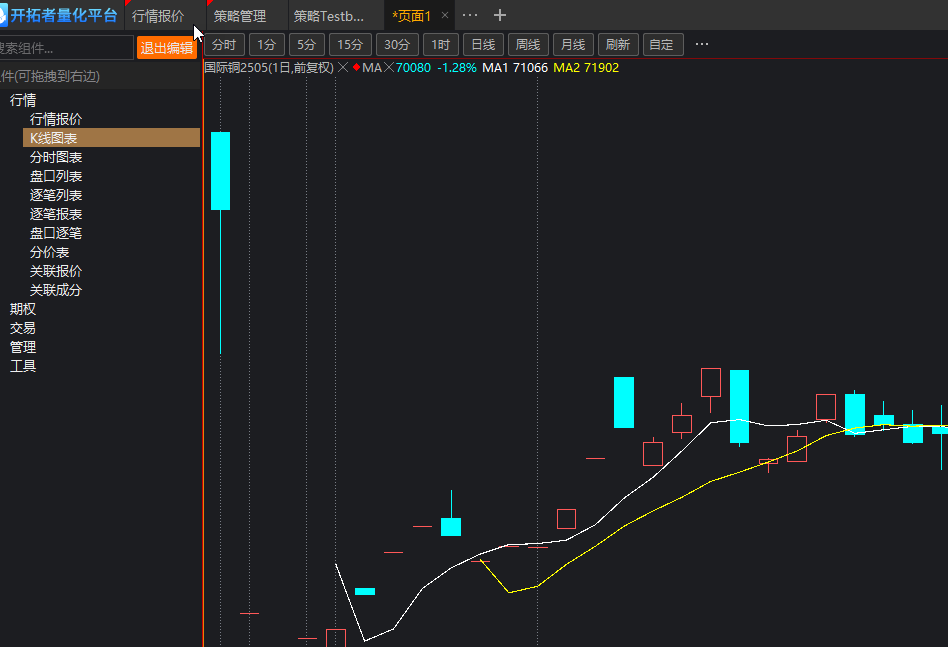Select the *页面1 tab
Image resolution: width=948 pixels, height=647 pixels.
click(412, 16)
